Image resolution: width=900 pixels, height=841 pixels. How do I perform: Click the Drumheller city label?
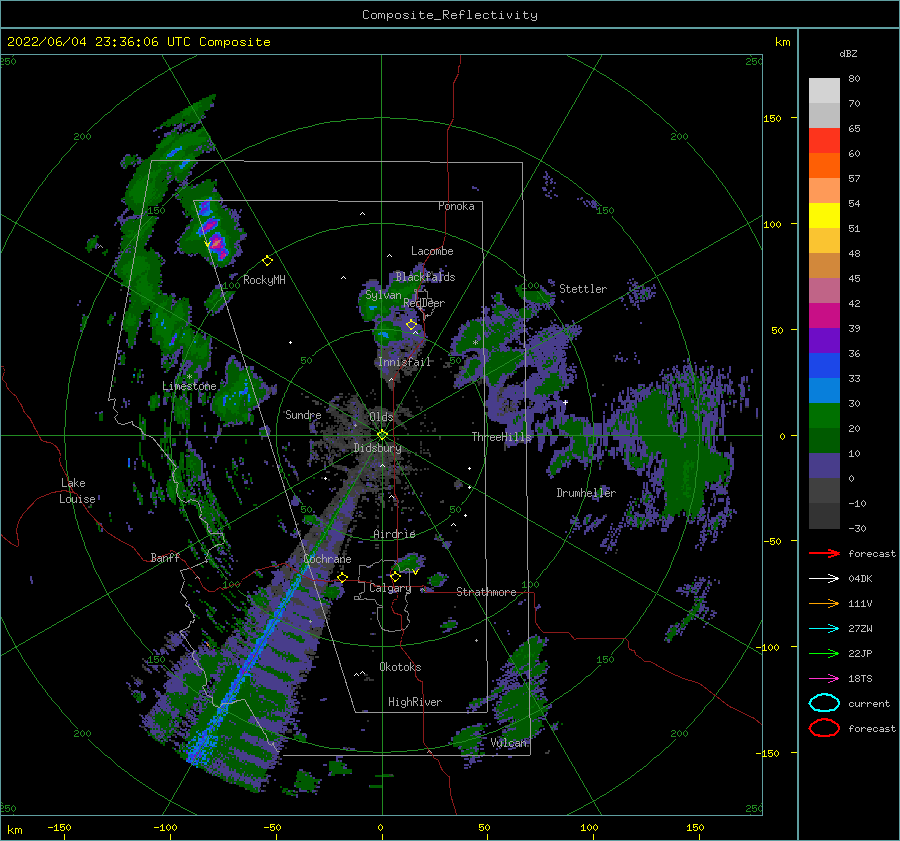[586, 493]
